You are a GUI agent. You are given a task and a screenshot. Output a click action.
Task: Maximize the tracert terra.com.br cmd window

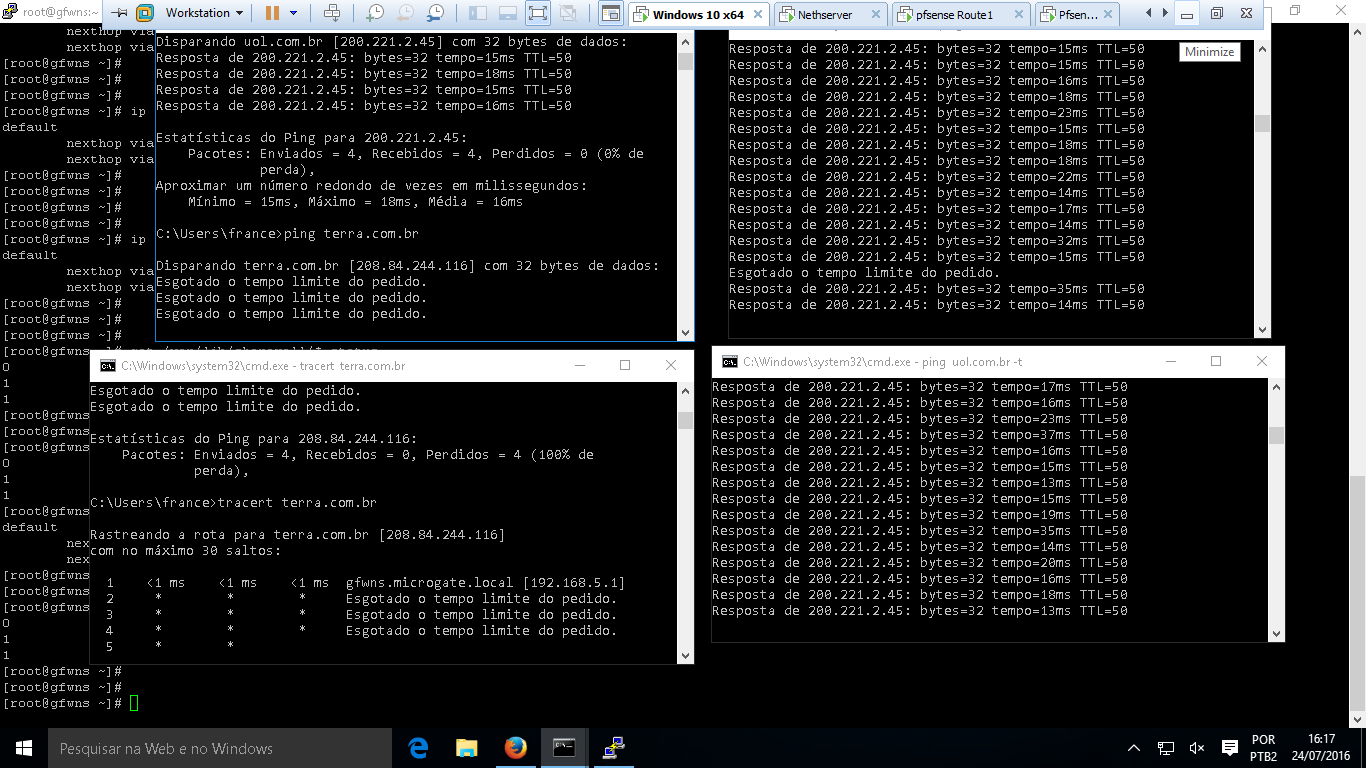tap(625, 366)
